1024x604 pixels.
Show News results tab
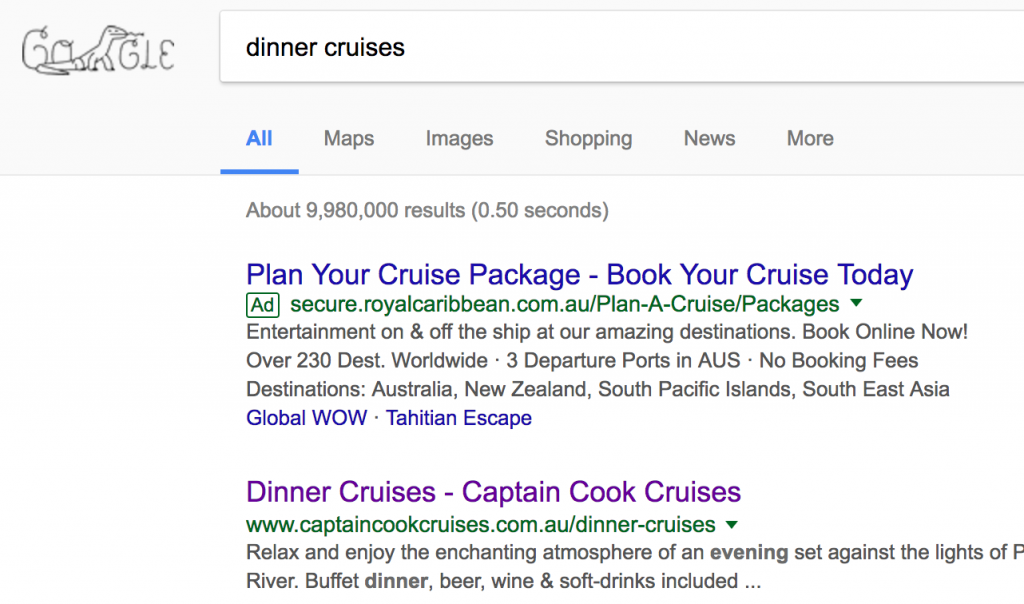tap(709, 139)
